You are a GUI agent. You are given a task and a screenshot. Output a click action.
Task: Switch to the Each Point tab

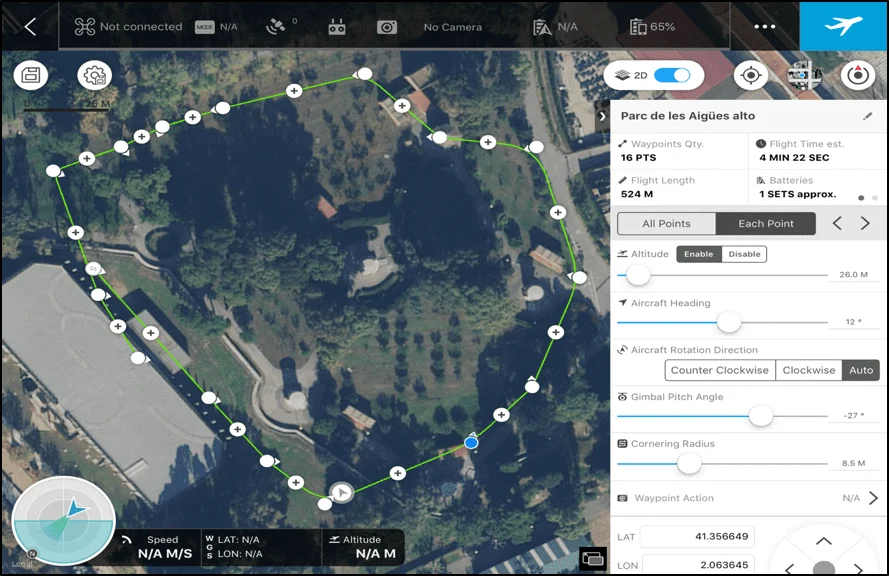click(x=766, y=223)
